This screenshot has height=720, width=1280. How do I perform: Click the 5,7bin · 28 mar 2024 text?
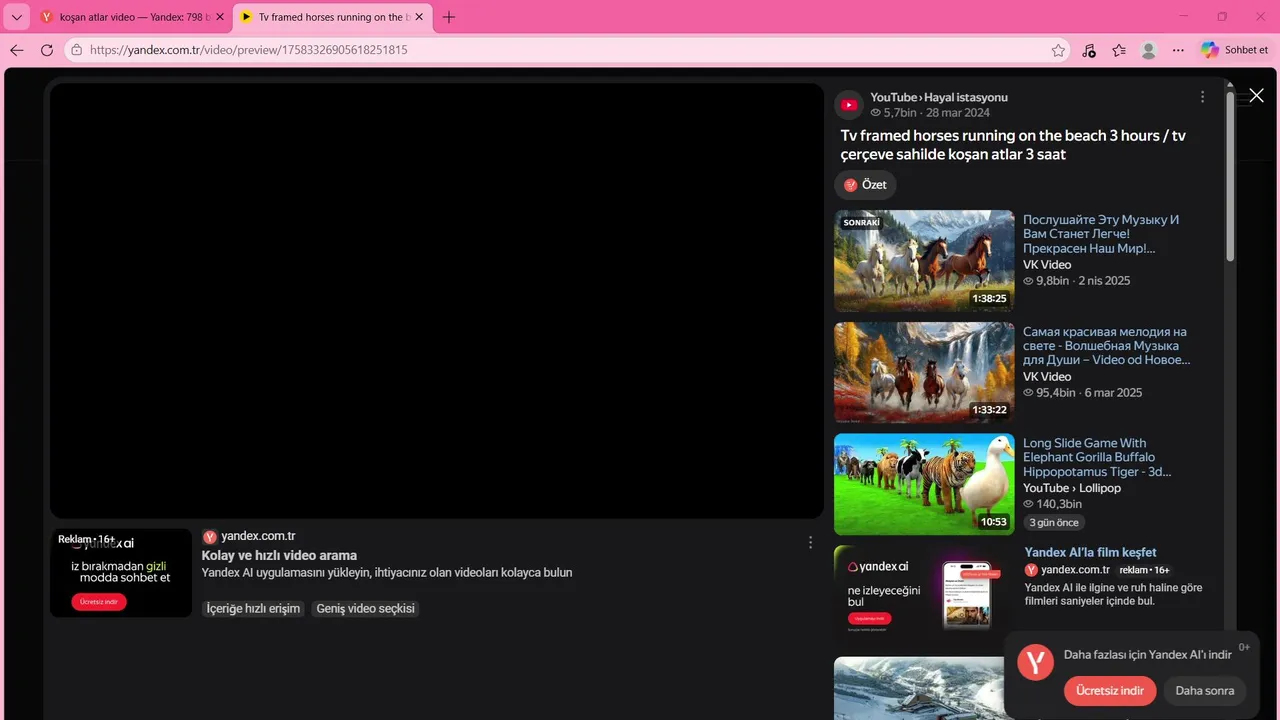[x=930, y=113]
